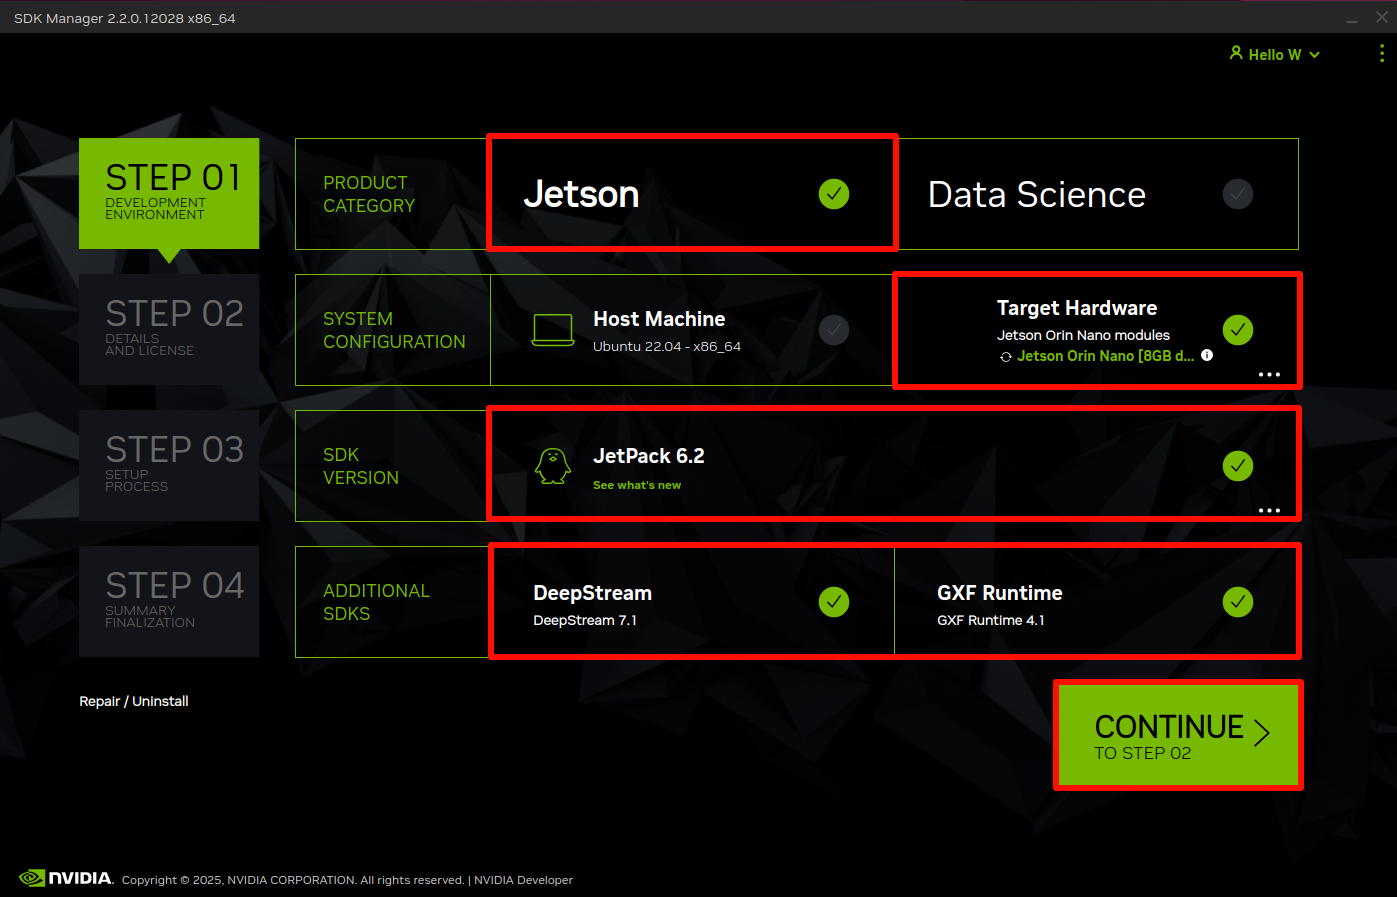Image resolution: width=1397 pixels, height=897 pixels.
Task: Open the See what's new link
Action: click(x=637, y=485)
